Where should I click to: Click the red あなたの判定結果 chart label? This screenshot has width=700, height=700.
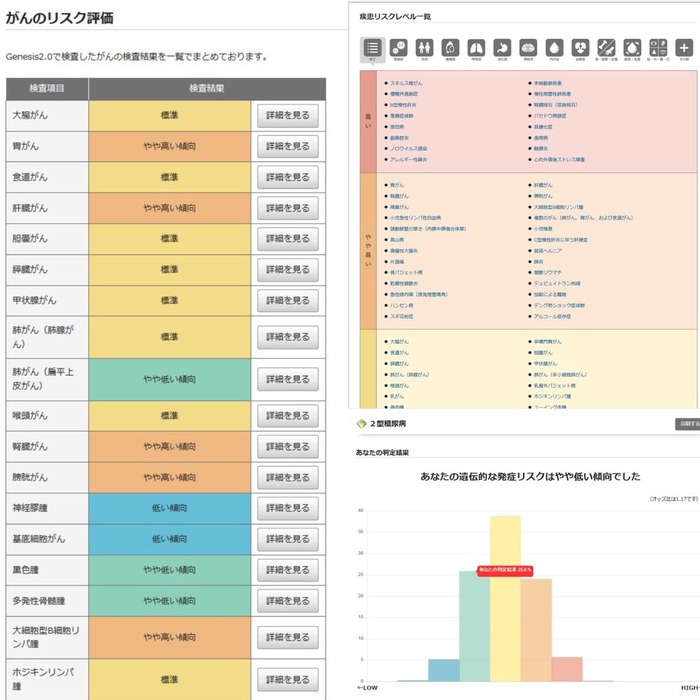505,570
